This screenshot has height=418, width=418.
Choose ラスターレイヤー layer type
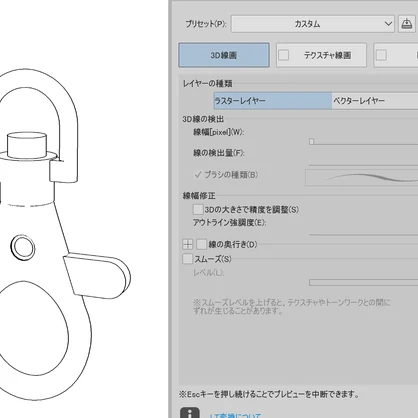click(x=273, y=101)
